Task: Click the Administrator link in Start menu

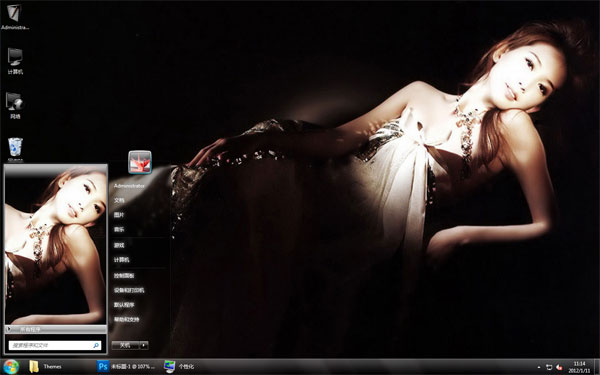Action: (x=129, y=186)
